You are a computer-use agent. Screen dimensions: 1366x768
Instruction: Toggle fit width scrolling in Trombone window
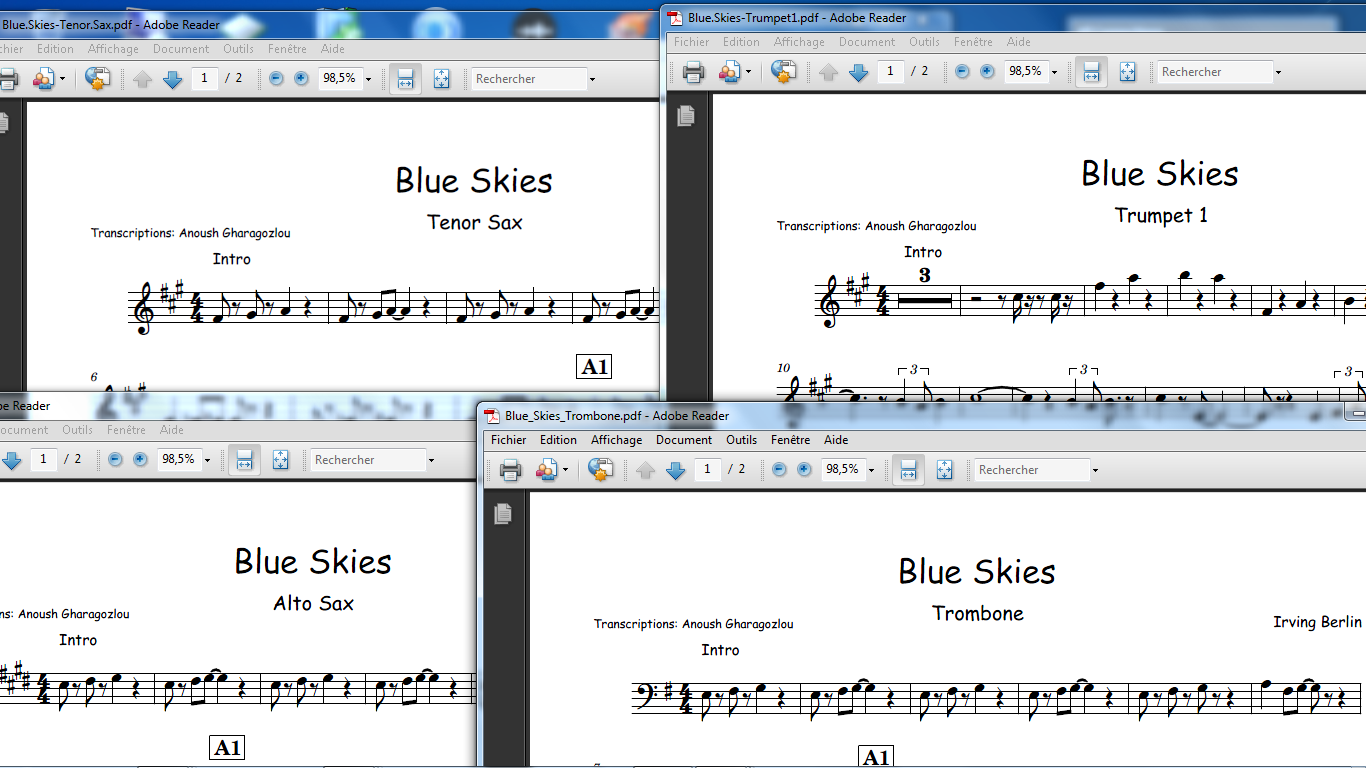click(x=908, y=470)
